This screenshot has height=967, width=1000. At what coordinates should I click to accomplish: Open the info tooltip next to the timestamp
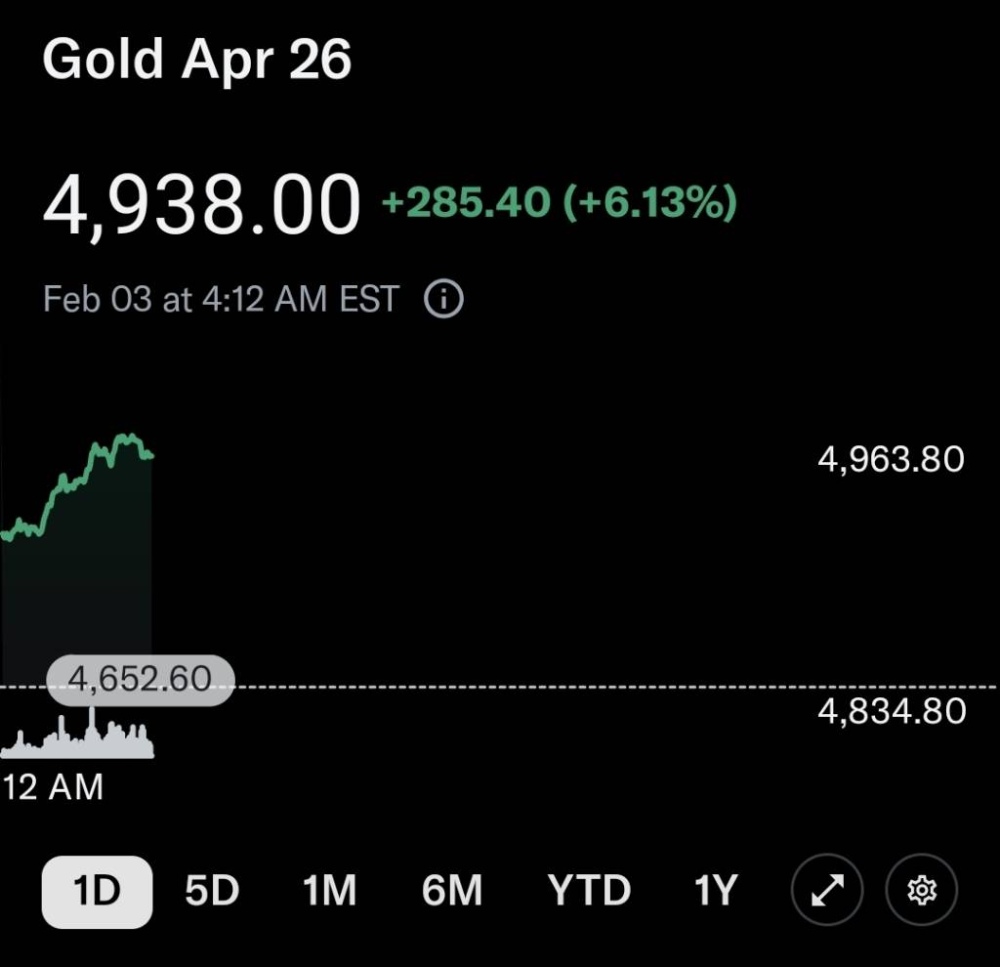pyautogui.click(x=443, y=298)
